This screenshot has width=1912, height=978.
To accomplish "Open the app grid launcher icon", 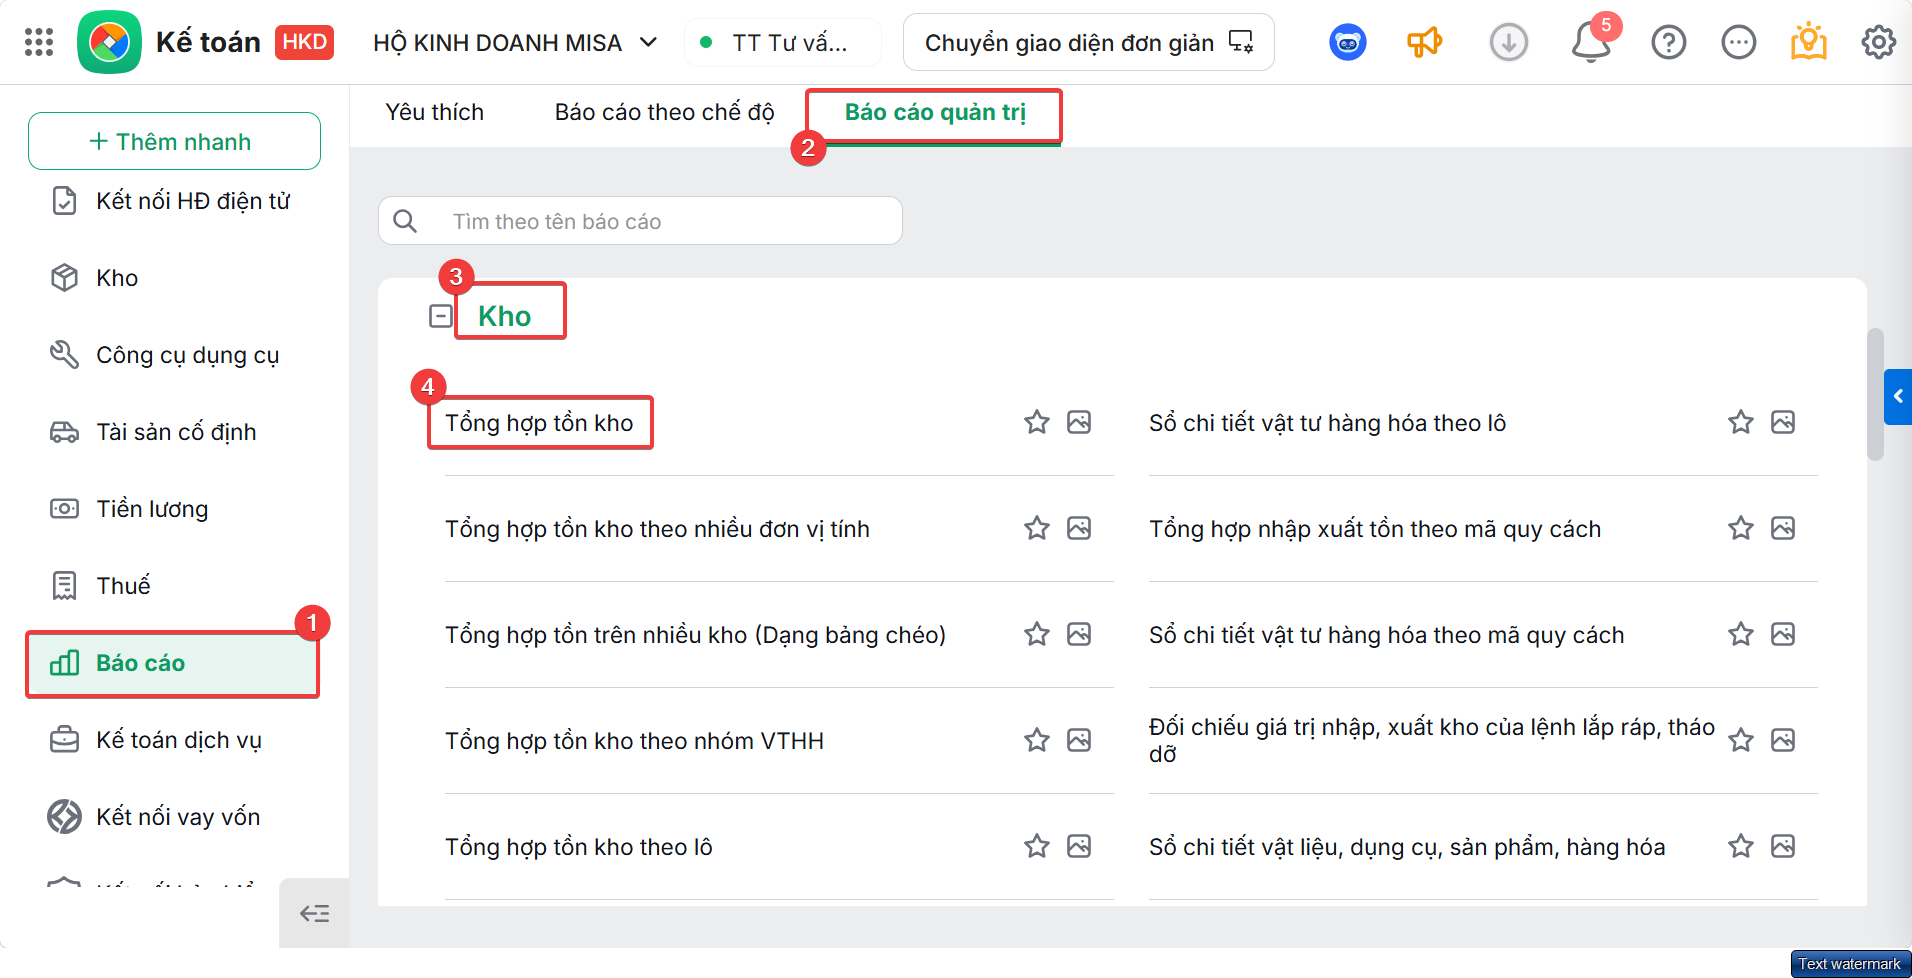I will [39, 42].
